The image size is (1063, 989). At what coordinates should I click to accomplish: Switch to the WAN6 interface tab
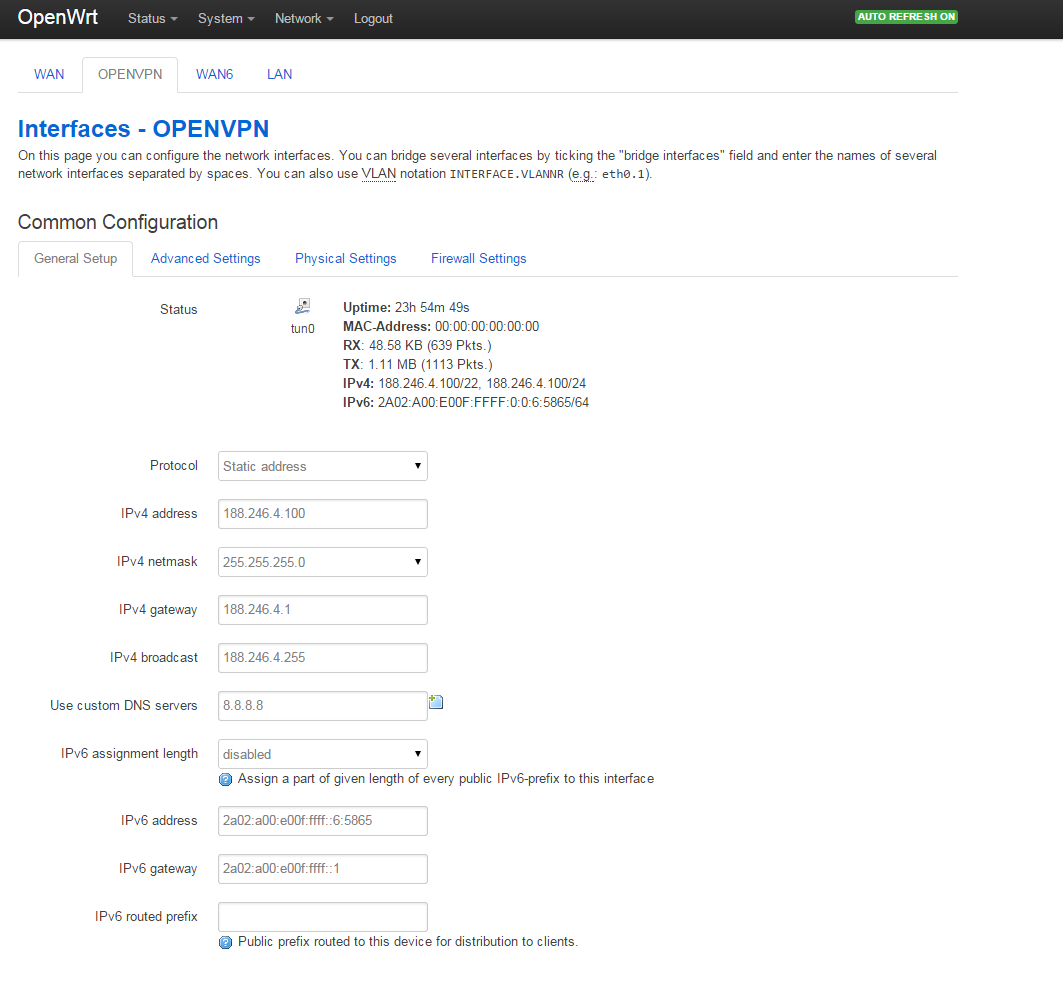[214, 75]
